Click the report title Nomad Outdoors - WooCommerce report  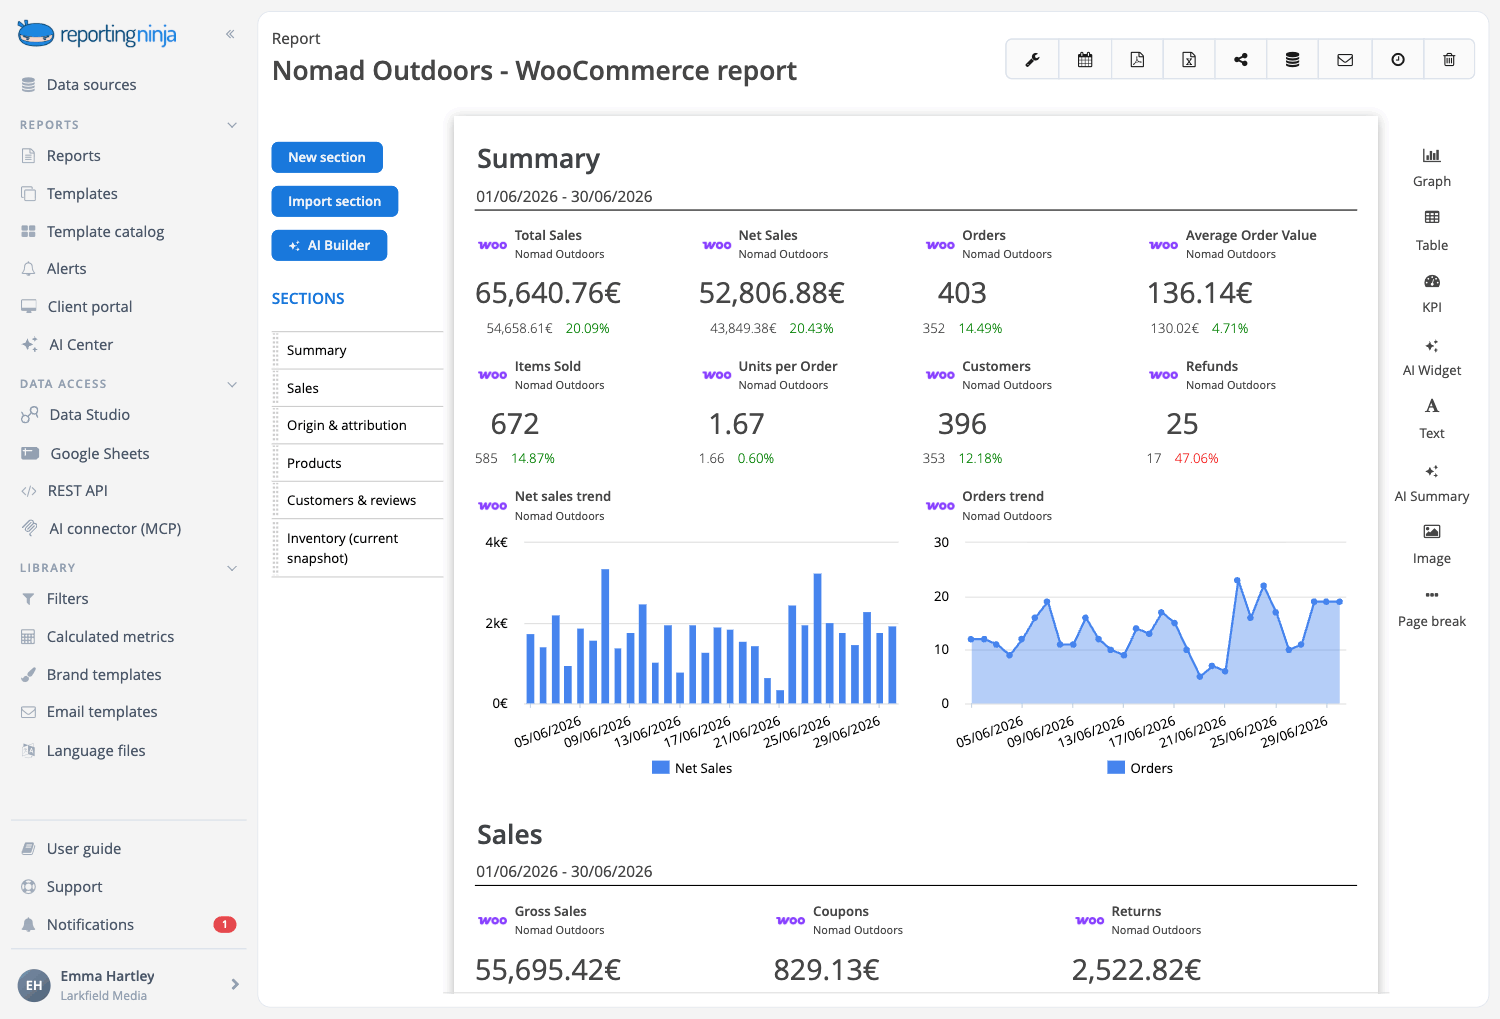[x=534, y=71]
